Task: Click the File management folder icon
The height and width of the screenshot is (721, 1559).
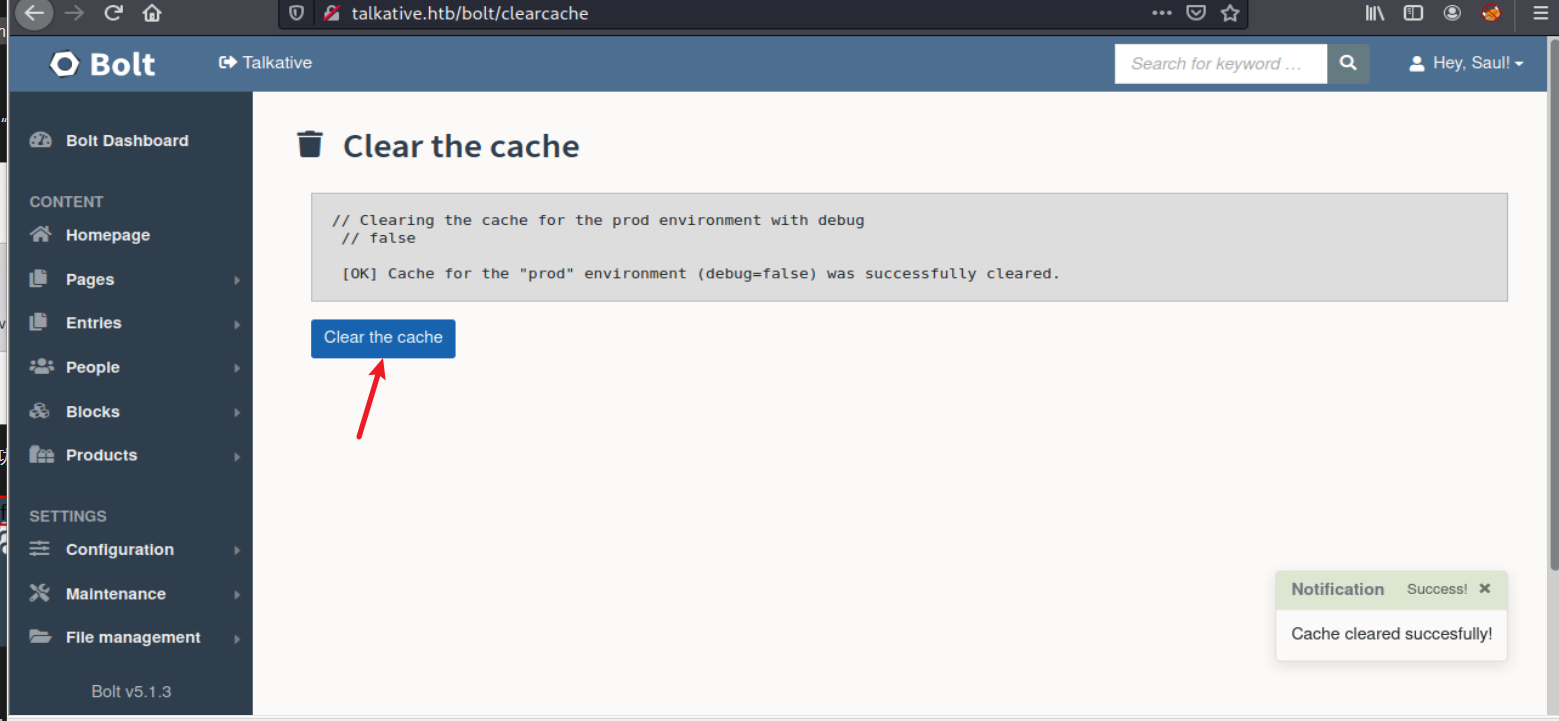Action: click(x=40, y=637)
